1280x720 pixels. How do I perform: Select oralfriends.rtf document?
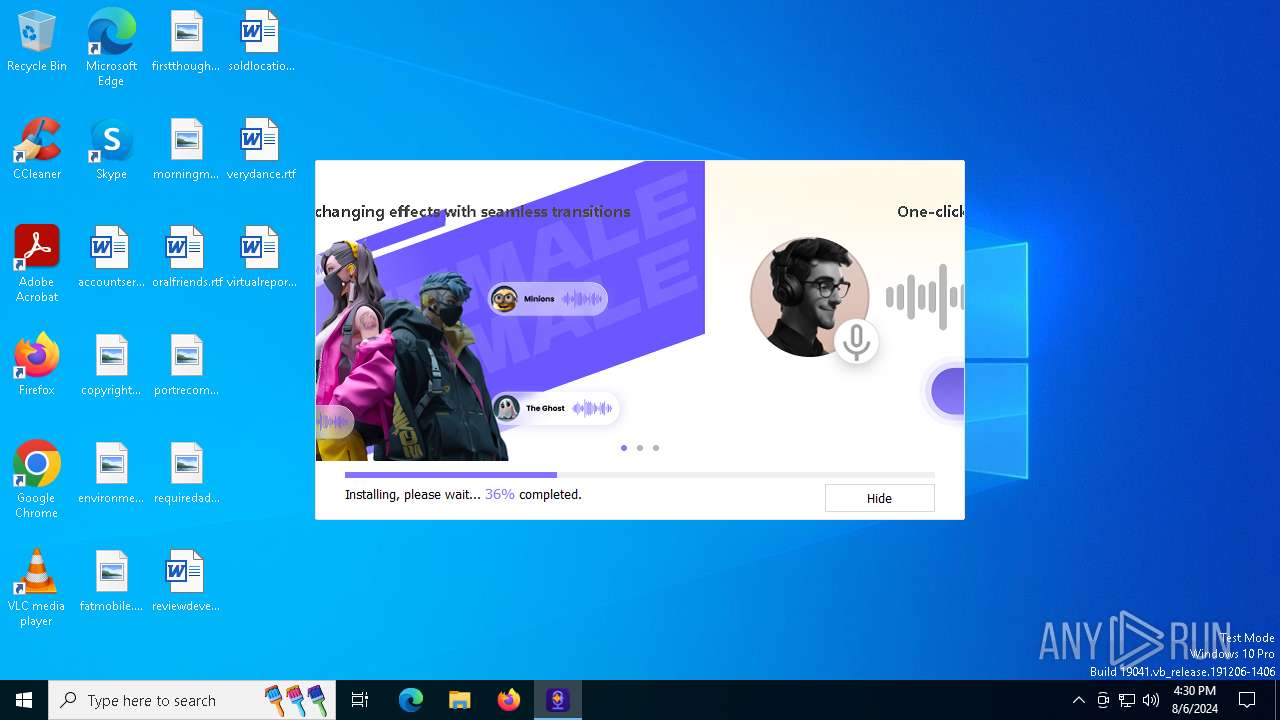[186, 257]
